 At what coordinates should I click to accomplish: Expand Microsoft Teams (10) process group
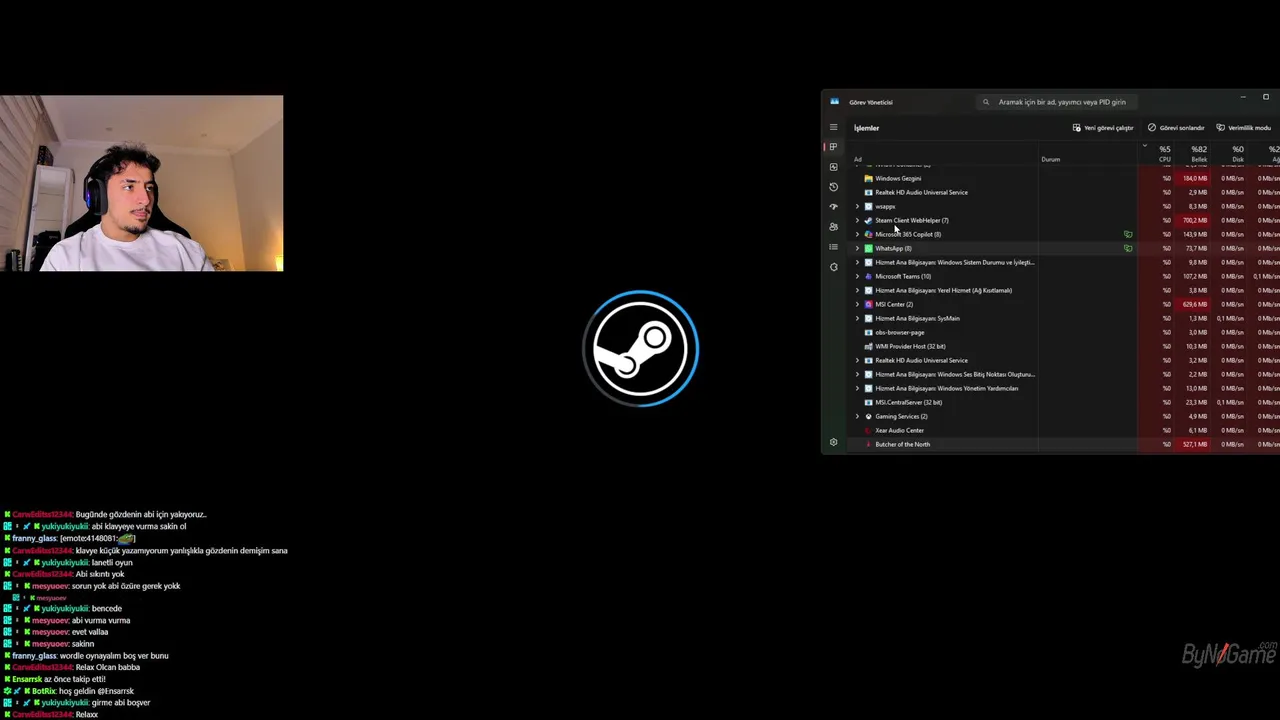tap(857, 276)
